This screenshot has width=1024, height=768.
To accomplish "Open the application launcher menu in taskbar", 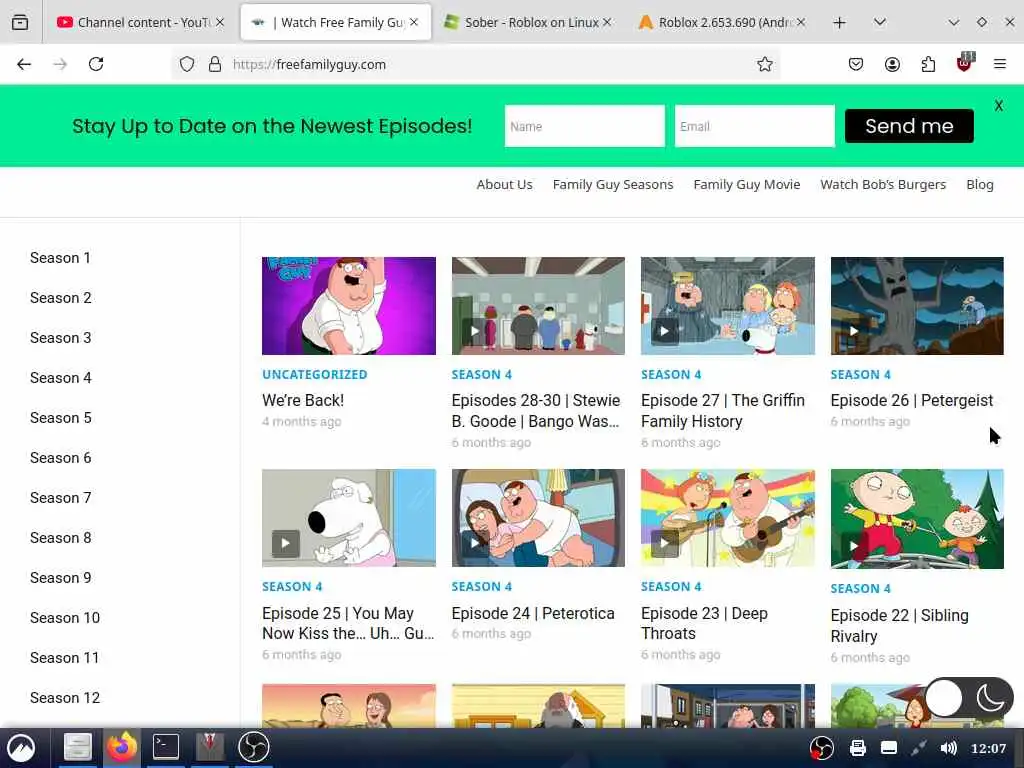I will 21,748.
